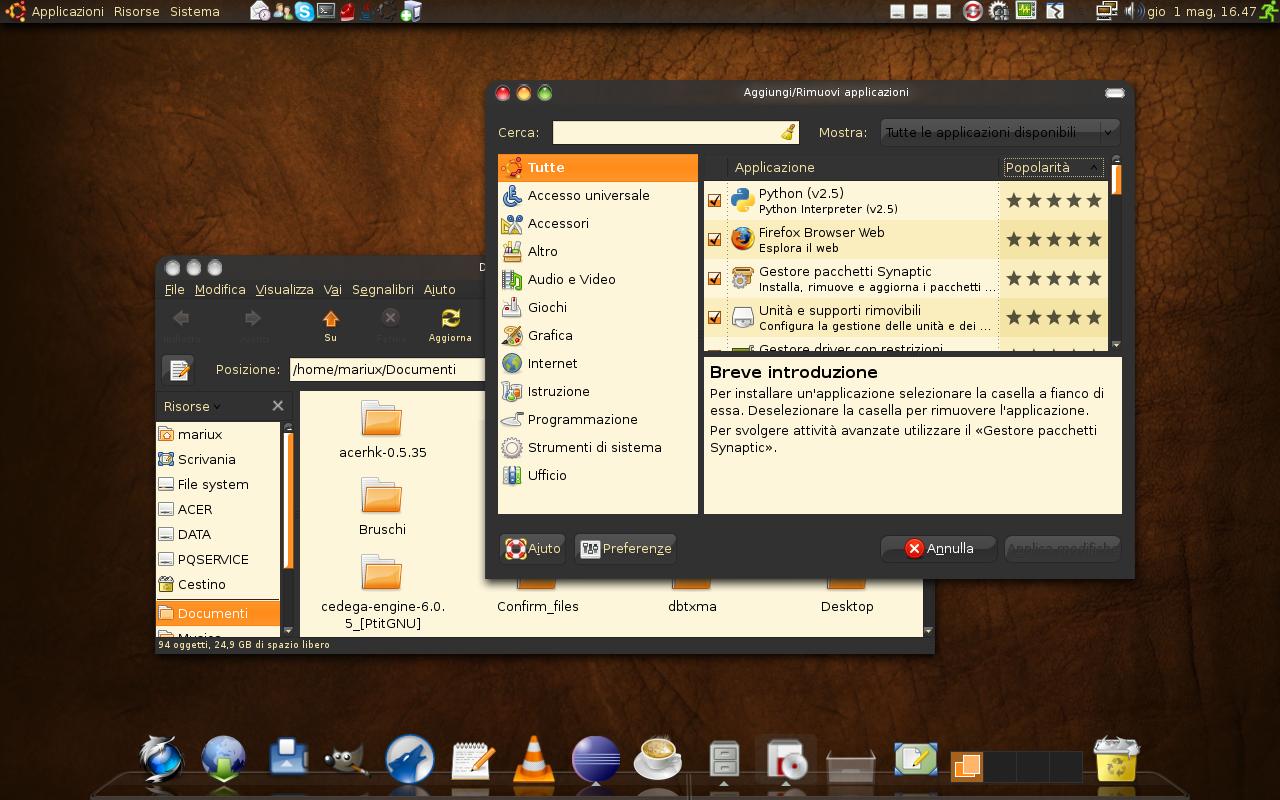Open Scrivania in the side pane

point(218,459)
